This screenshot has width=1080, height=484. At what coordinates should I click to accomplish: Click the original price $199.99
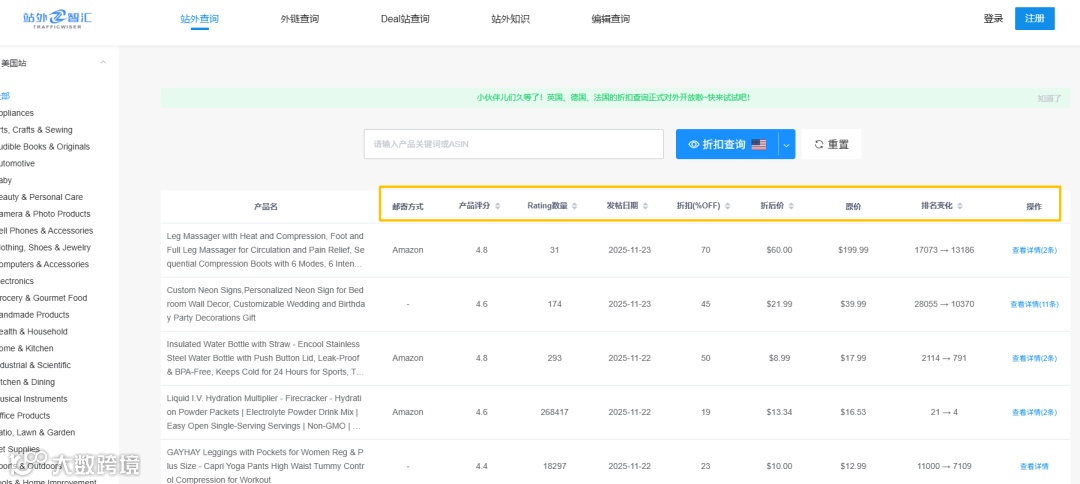pyautogui.click(x=853, y=250)
